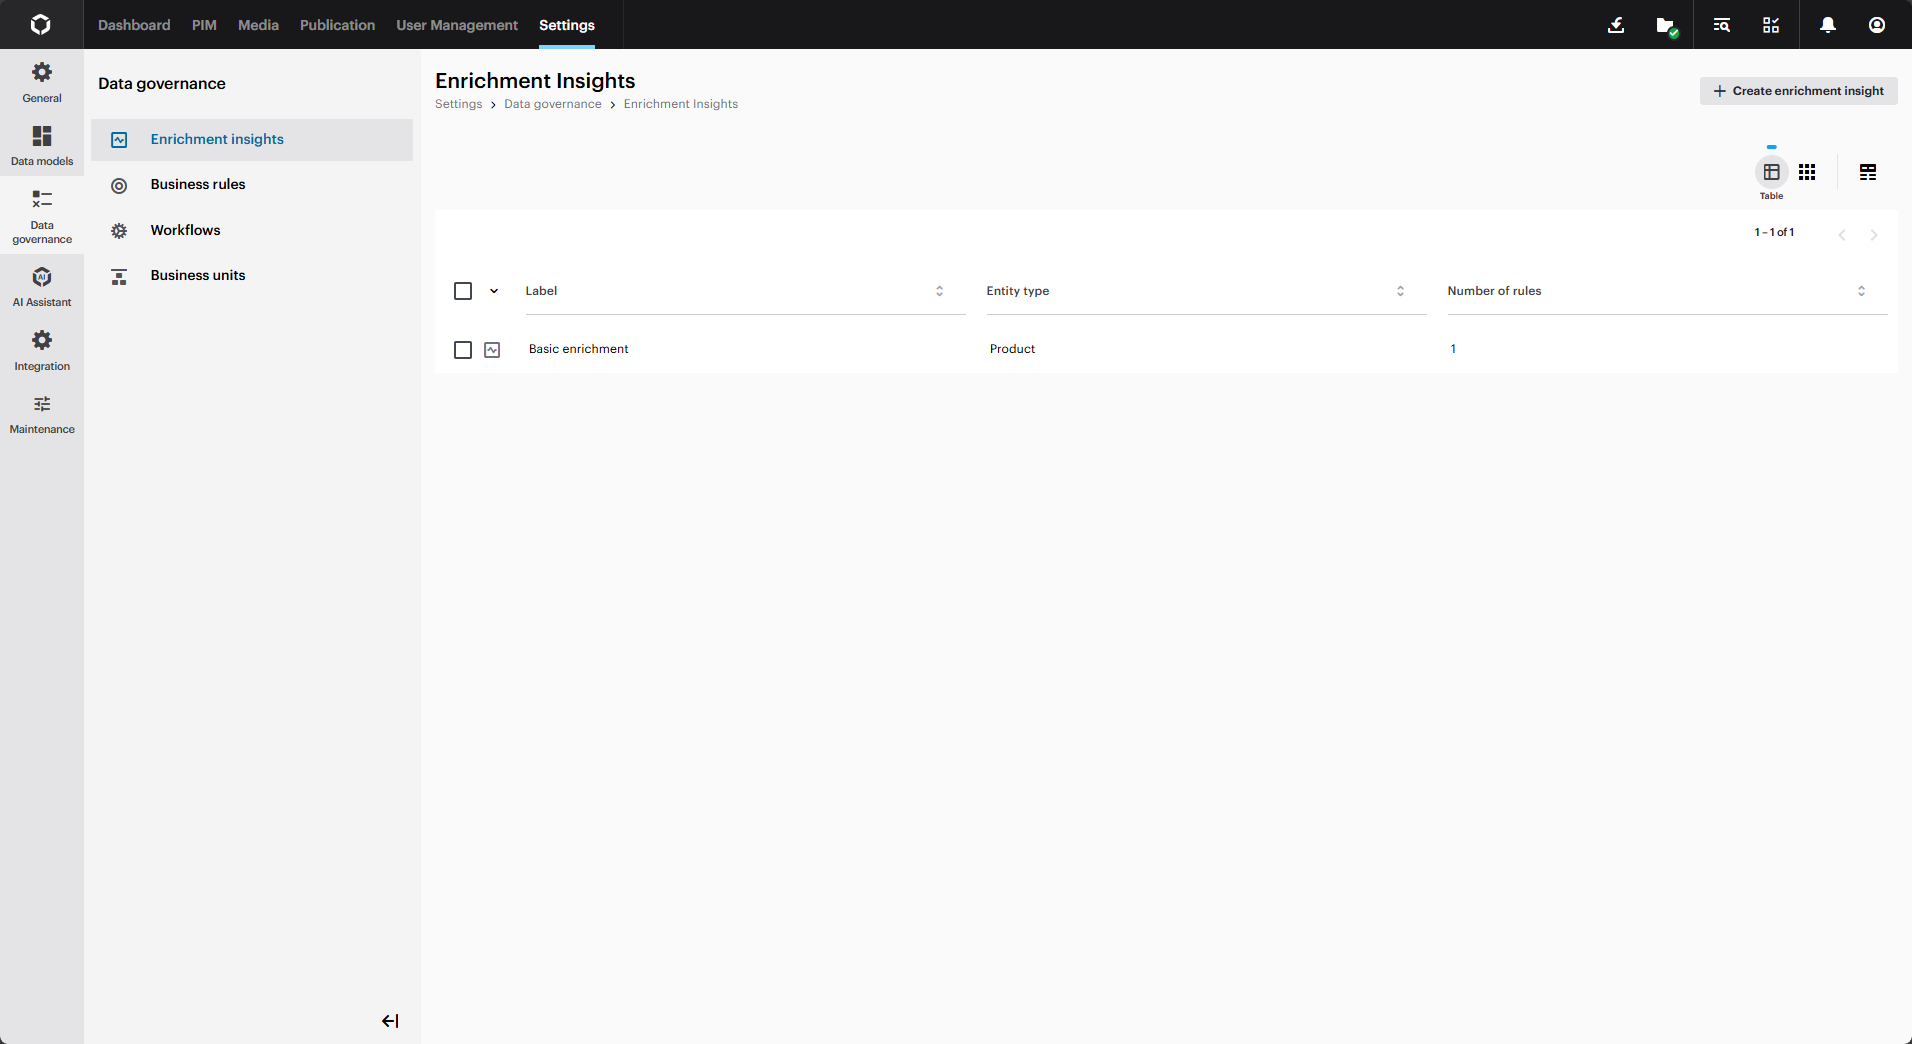
Task: Toggle sorting on the Label column
Action: point(939,291)
